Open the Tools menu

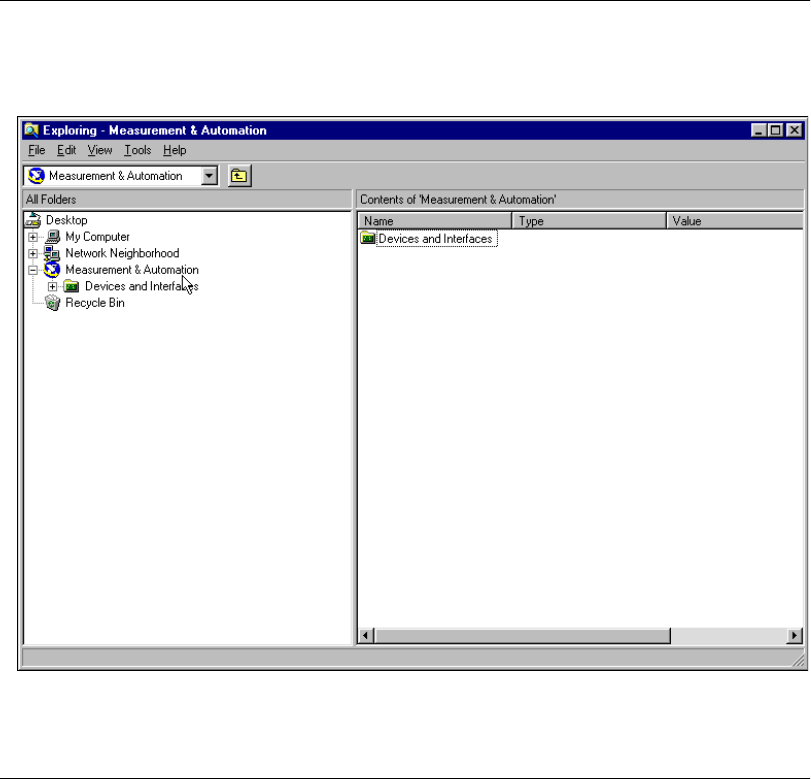click(138, 150)
